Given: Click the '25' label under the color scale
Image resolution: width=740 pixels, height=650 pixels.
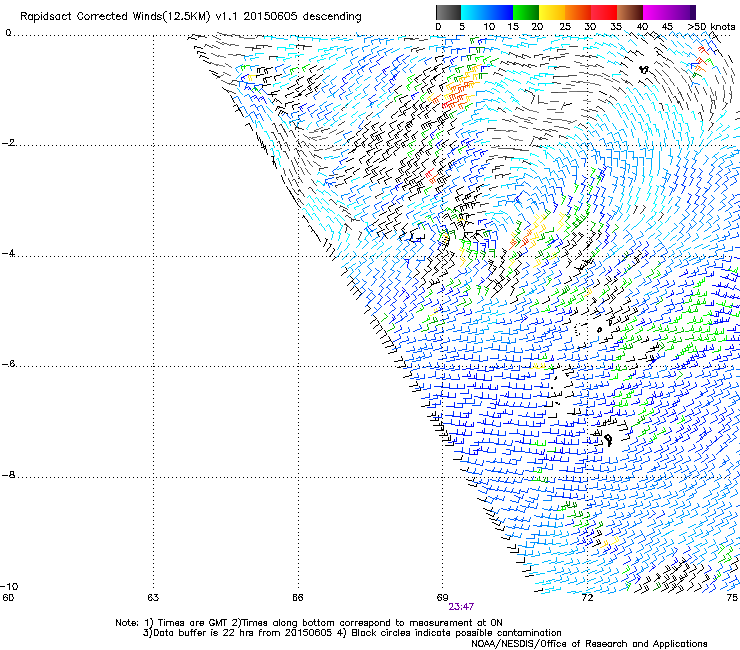Looking at the screenshot, I should pyautogui.click(x=565, y=27).
